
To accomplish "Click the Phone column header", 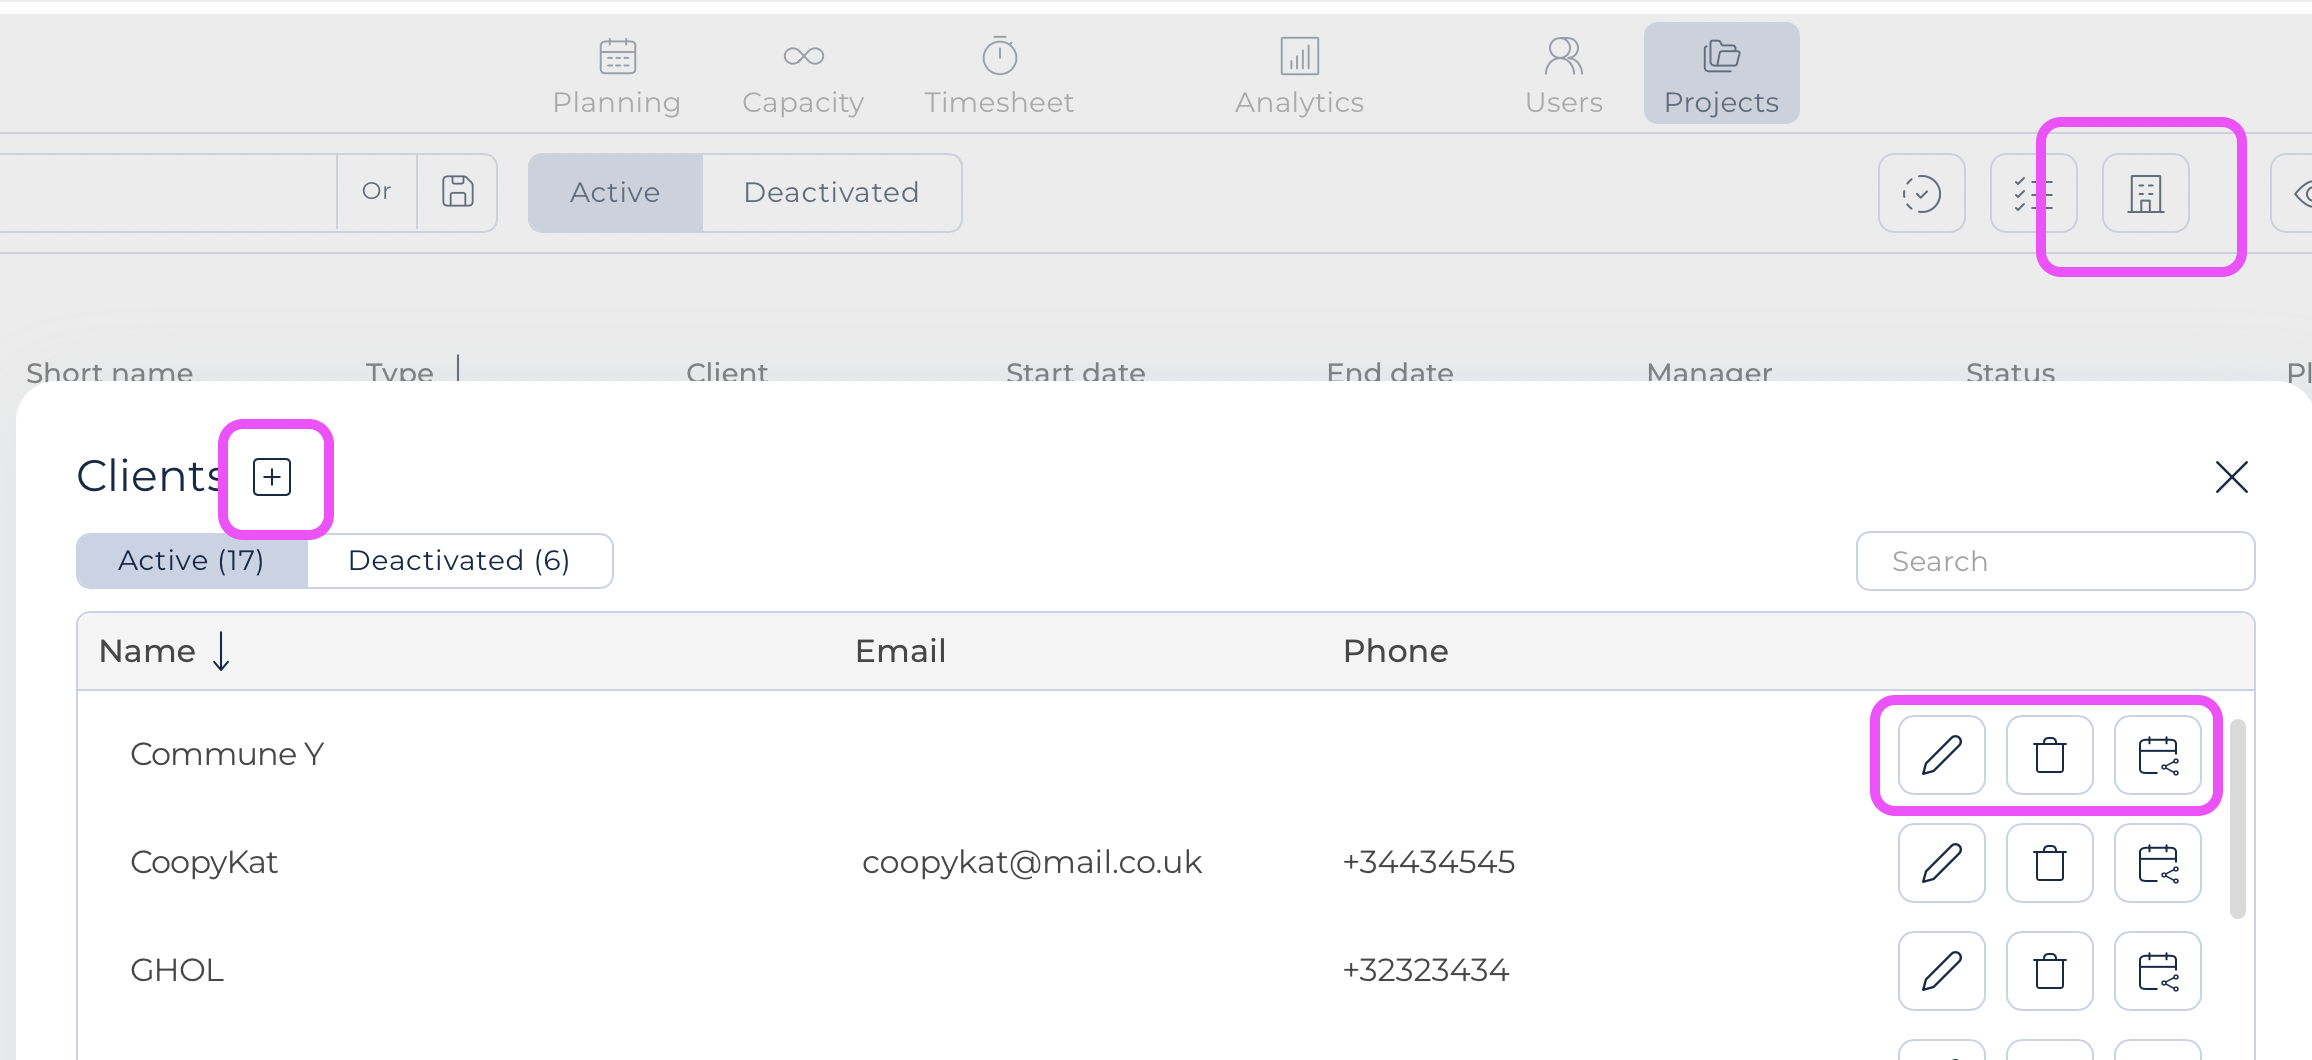I will click(1395, 651).
